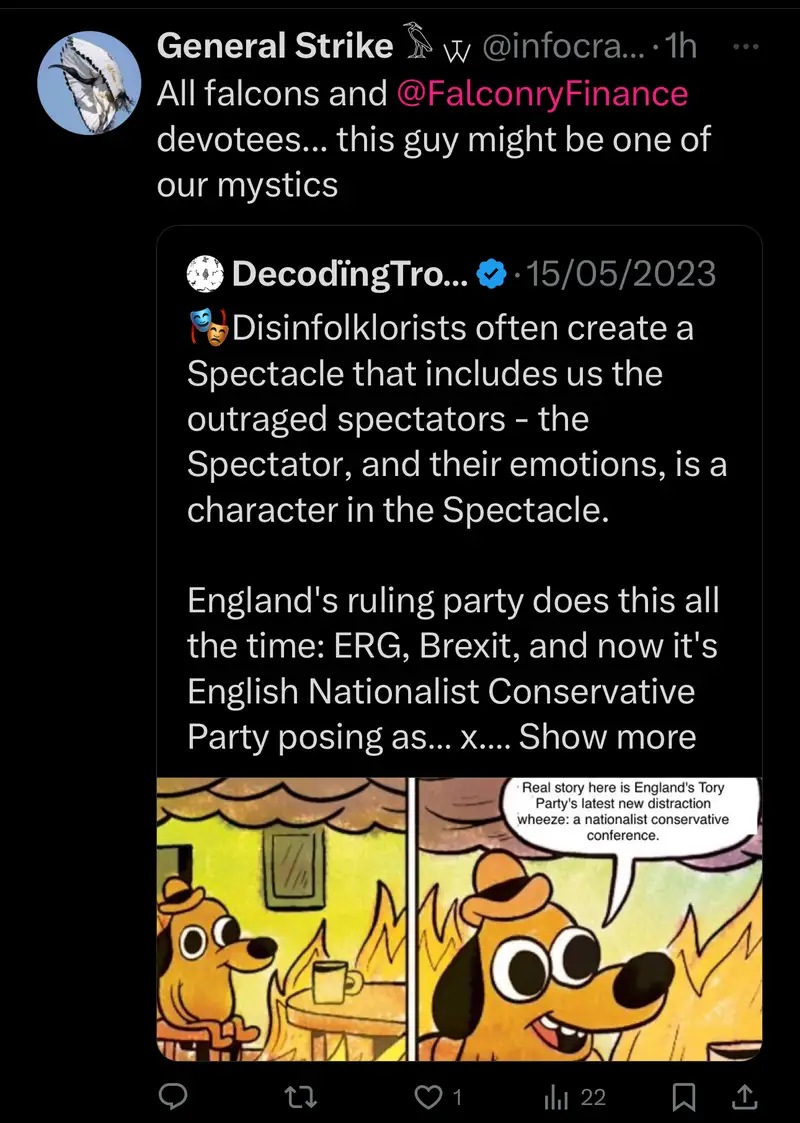
Task: Click the bird badge beside General Strike
Action: pos(418,45)
